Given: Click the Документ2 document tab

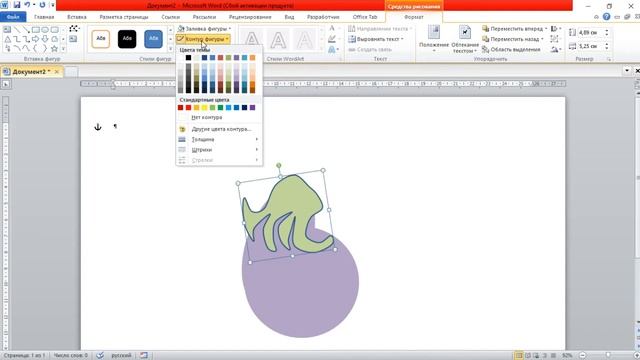Looking at the screenshot, I should click(x=31, y=72).
